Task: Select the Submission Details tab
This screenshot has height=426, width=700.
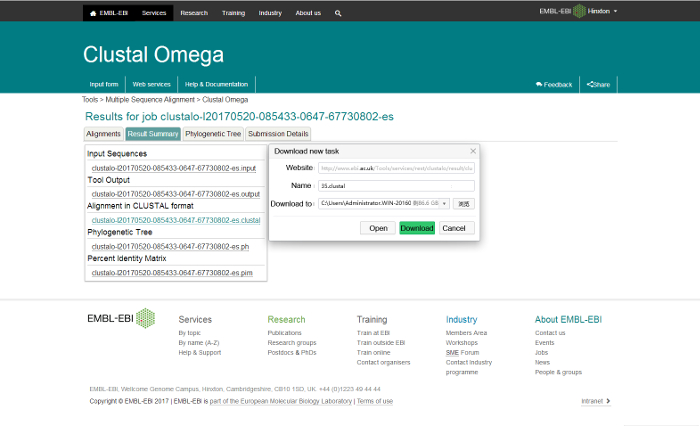Action: 278,134
